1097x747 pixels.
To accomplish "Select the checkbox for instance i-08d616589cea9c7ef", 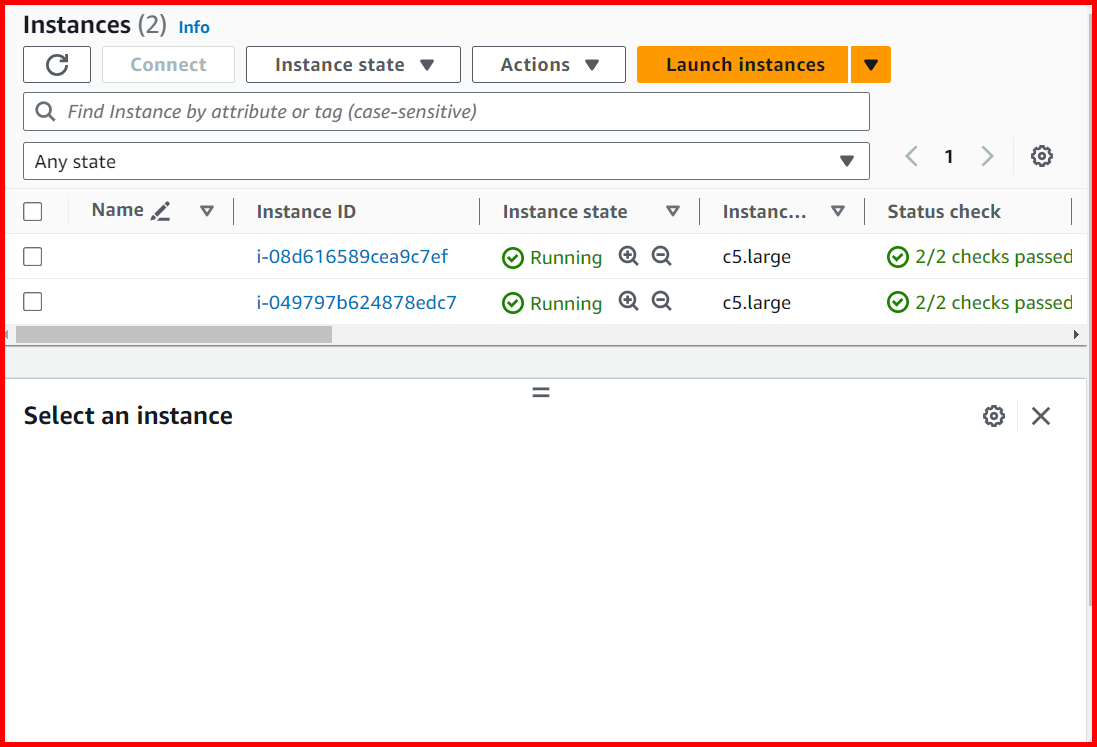I will 32,256.
